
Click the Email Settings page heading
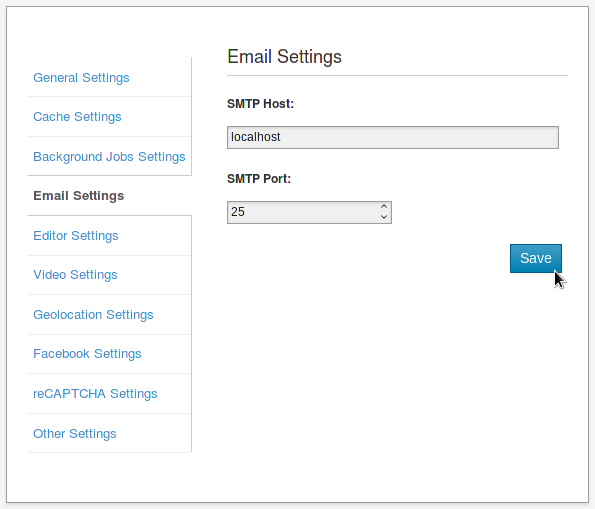pyautogui.click(x=284, y=57)
